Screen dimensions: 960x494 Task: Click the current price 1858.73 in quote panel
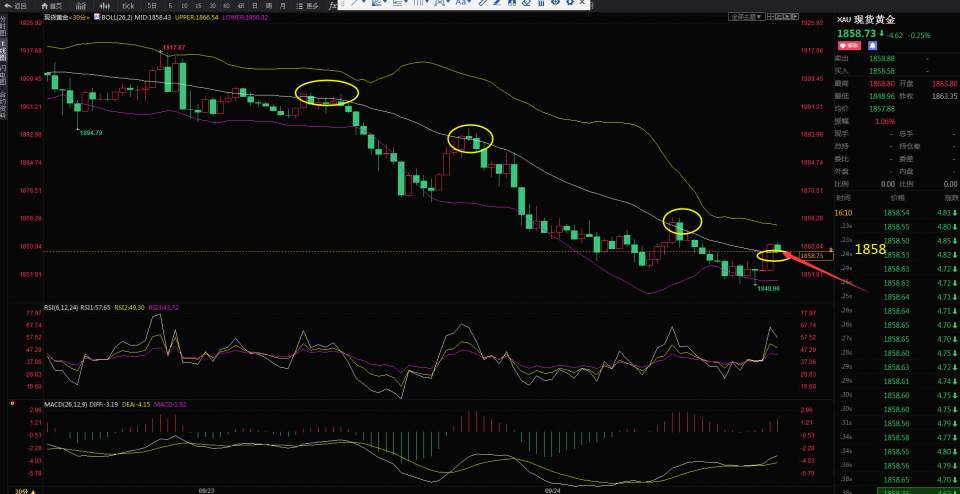(x=857, y=34)
